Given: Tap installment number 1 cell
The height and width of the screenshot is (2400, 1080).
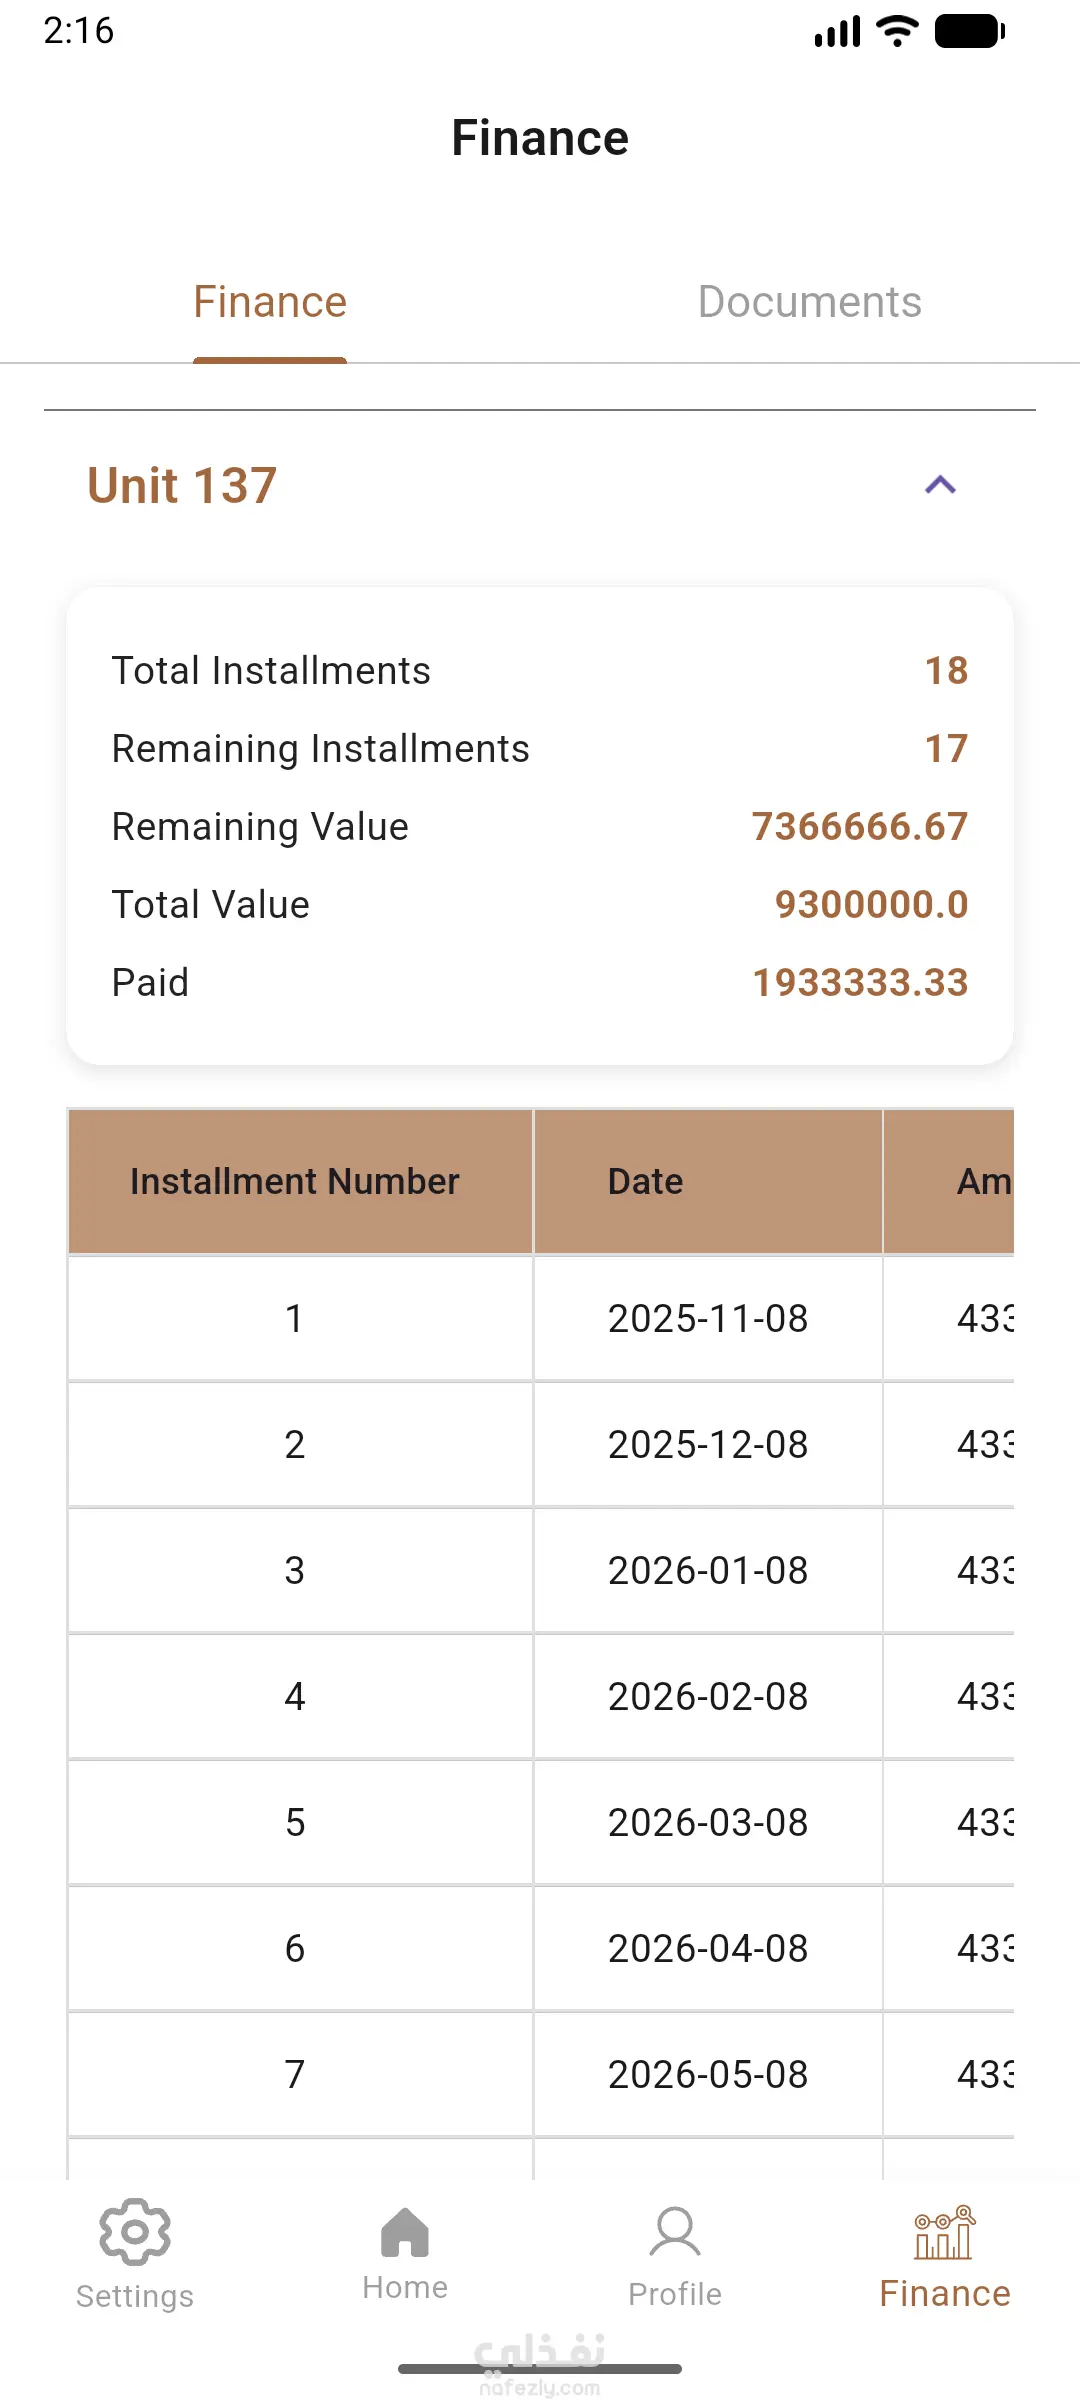Looking at the screenshot, I should [x=300, y=1318].
